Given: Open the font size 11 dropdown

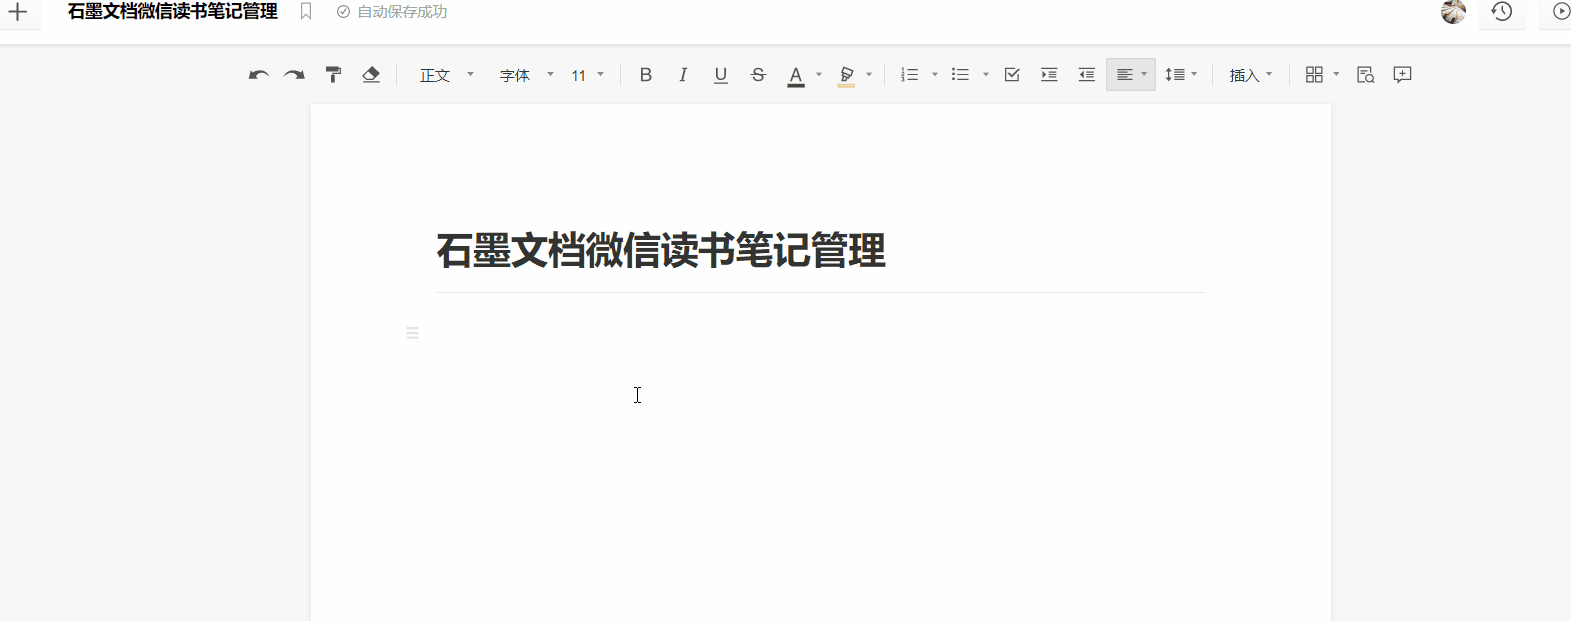Looking at the screenshot, I should [x=587, y=75].
